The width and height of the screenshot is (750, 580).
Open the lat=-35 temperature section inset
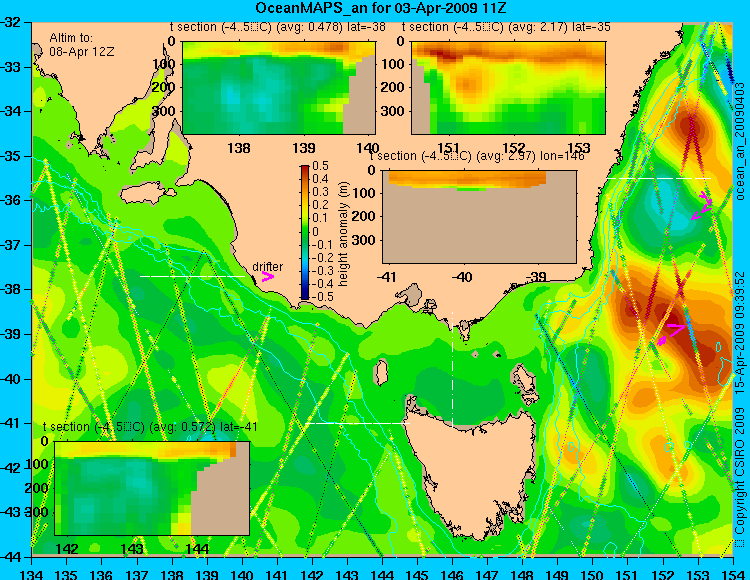coord(508,88)
